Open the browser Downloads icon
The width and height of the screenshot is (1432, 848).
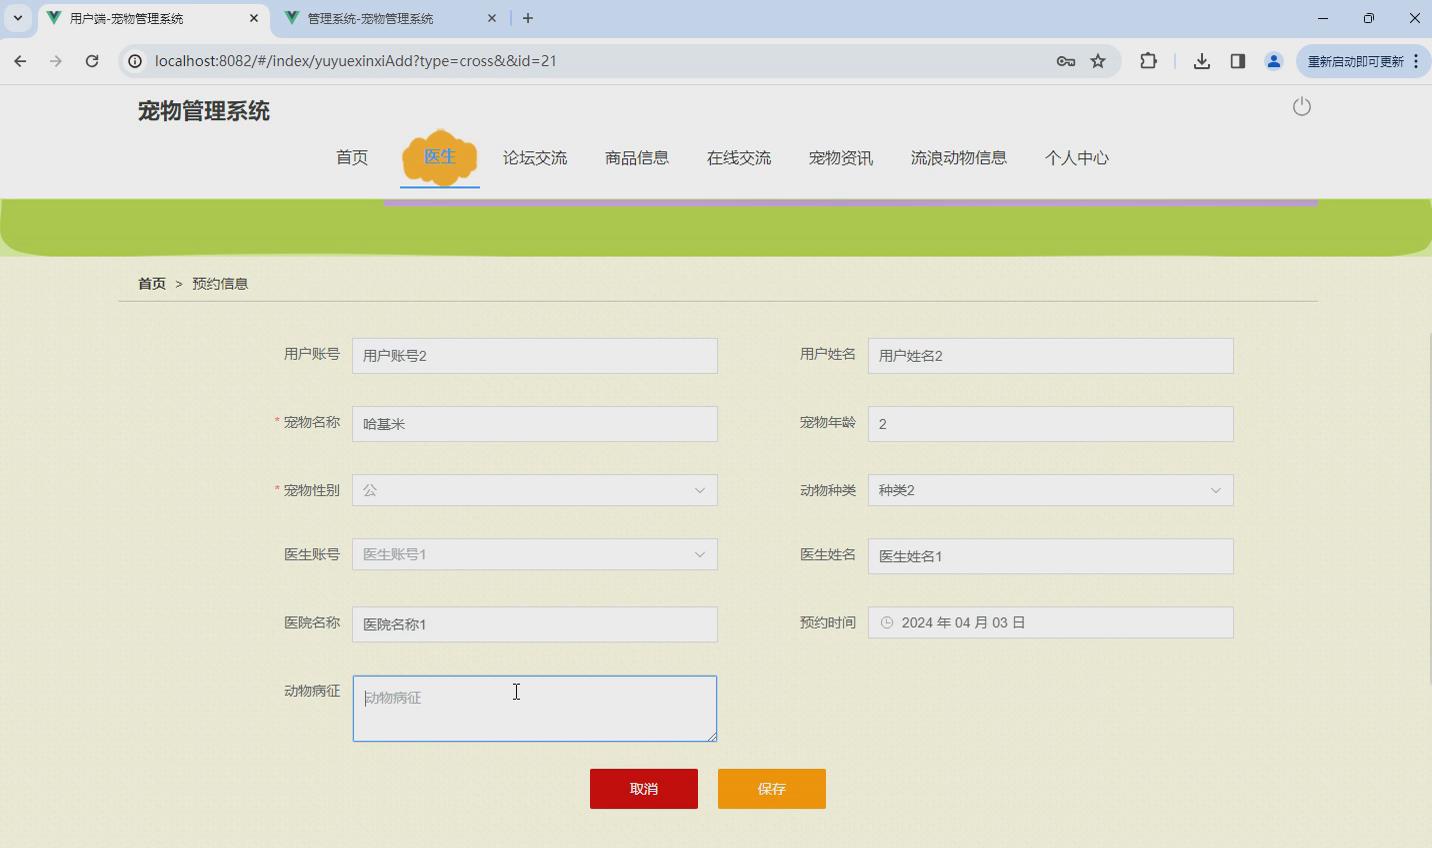[x=1201, y=61]
